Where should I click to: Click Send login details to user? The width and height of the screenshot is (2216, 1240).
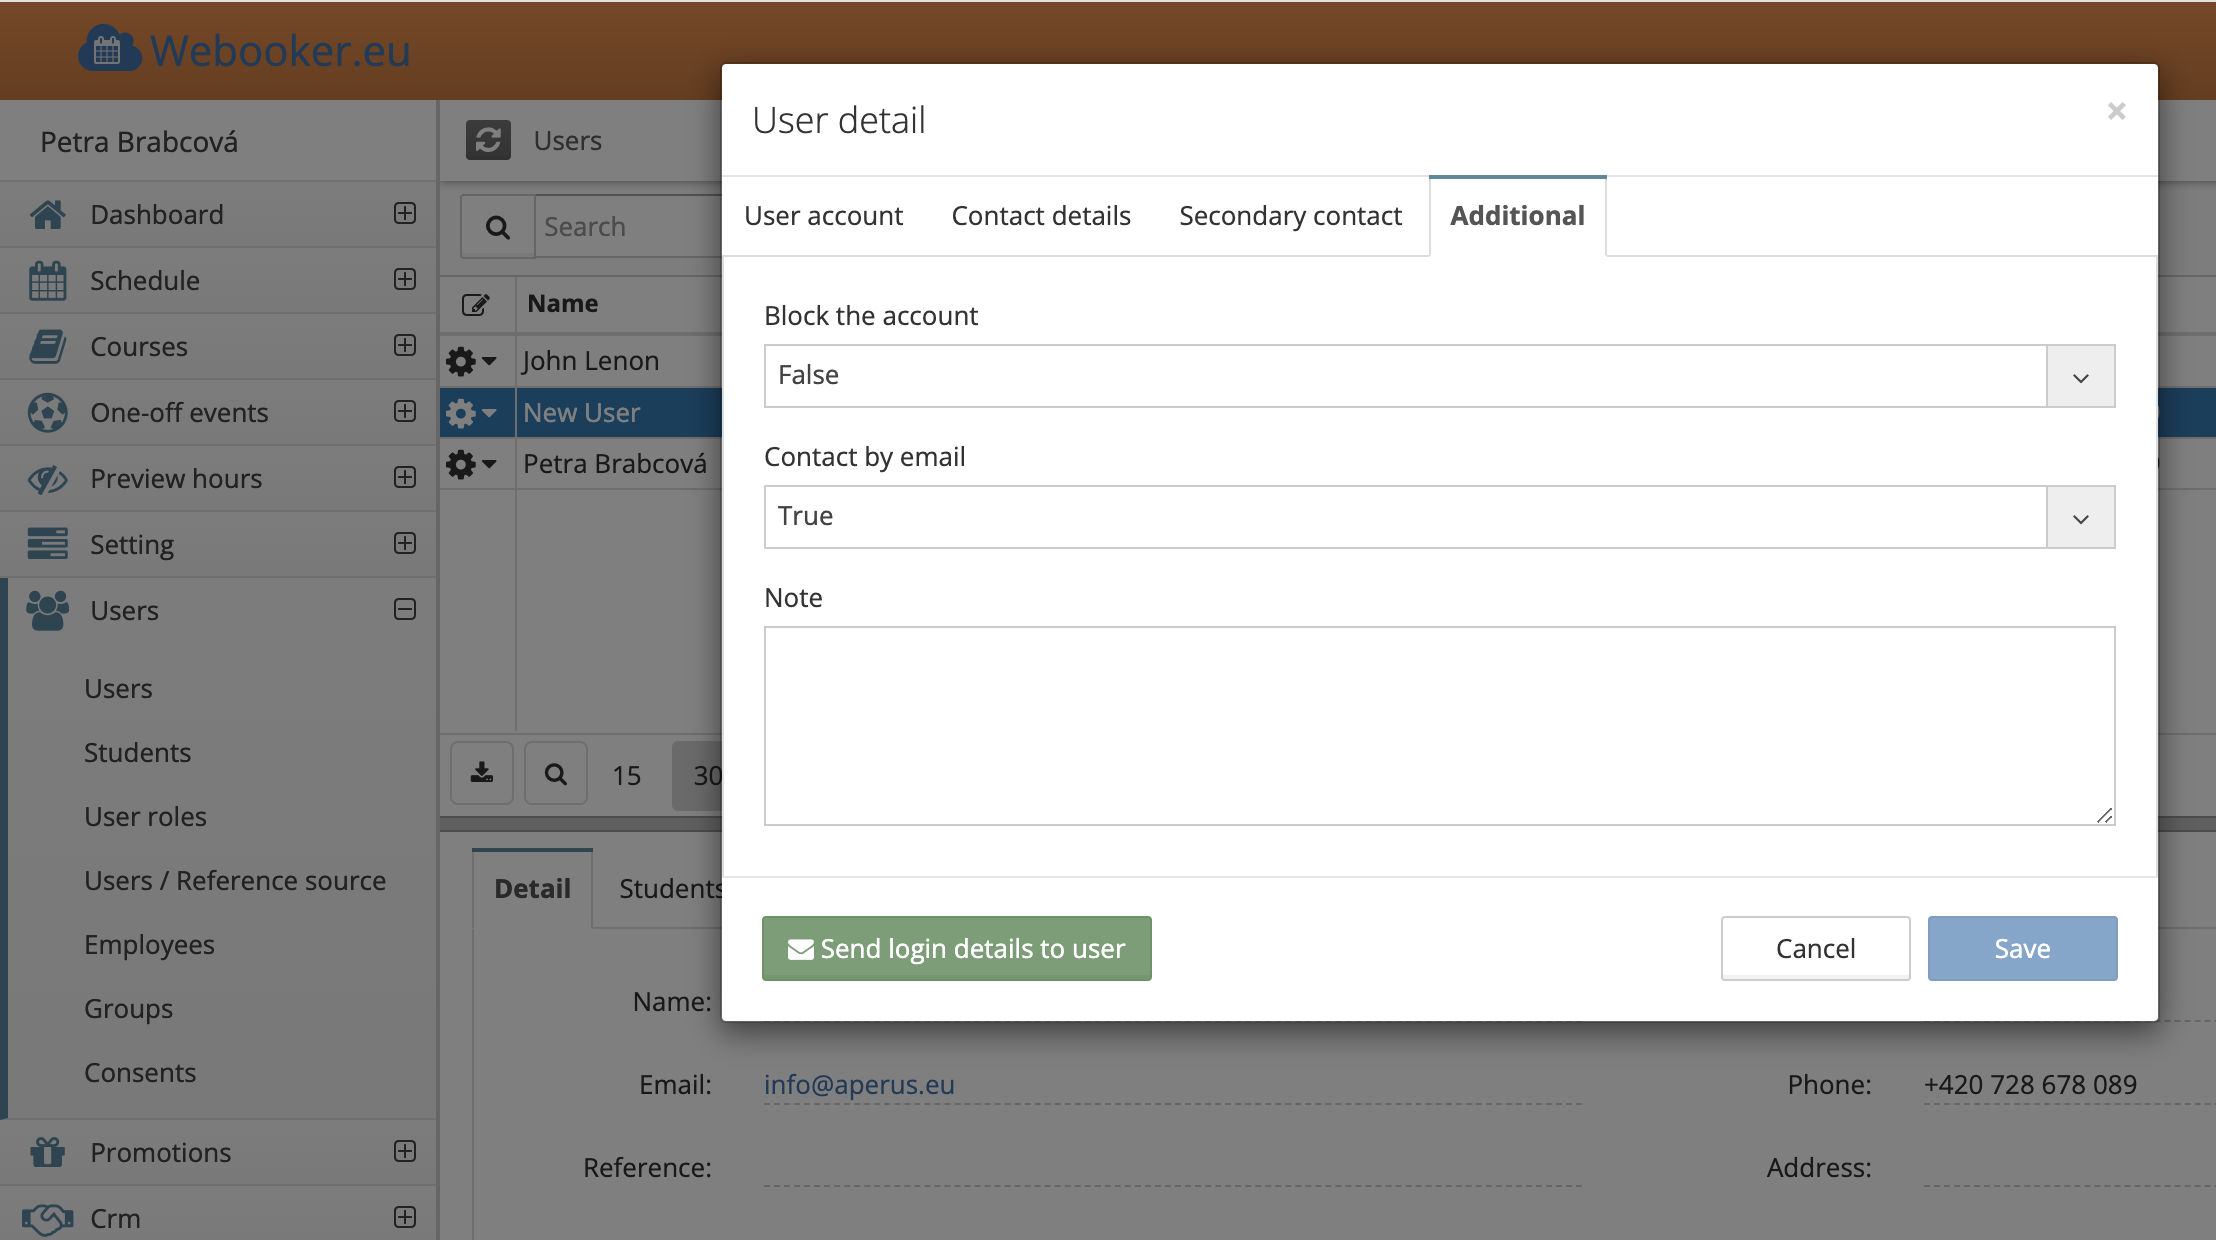(x=956, y=948)
